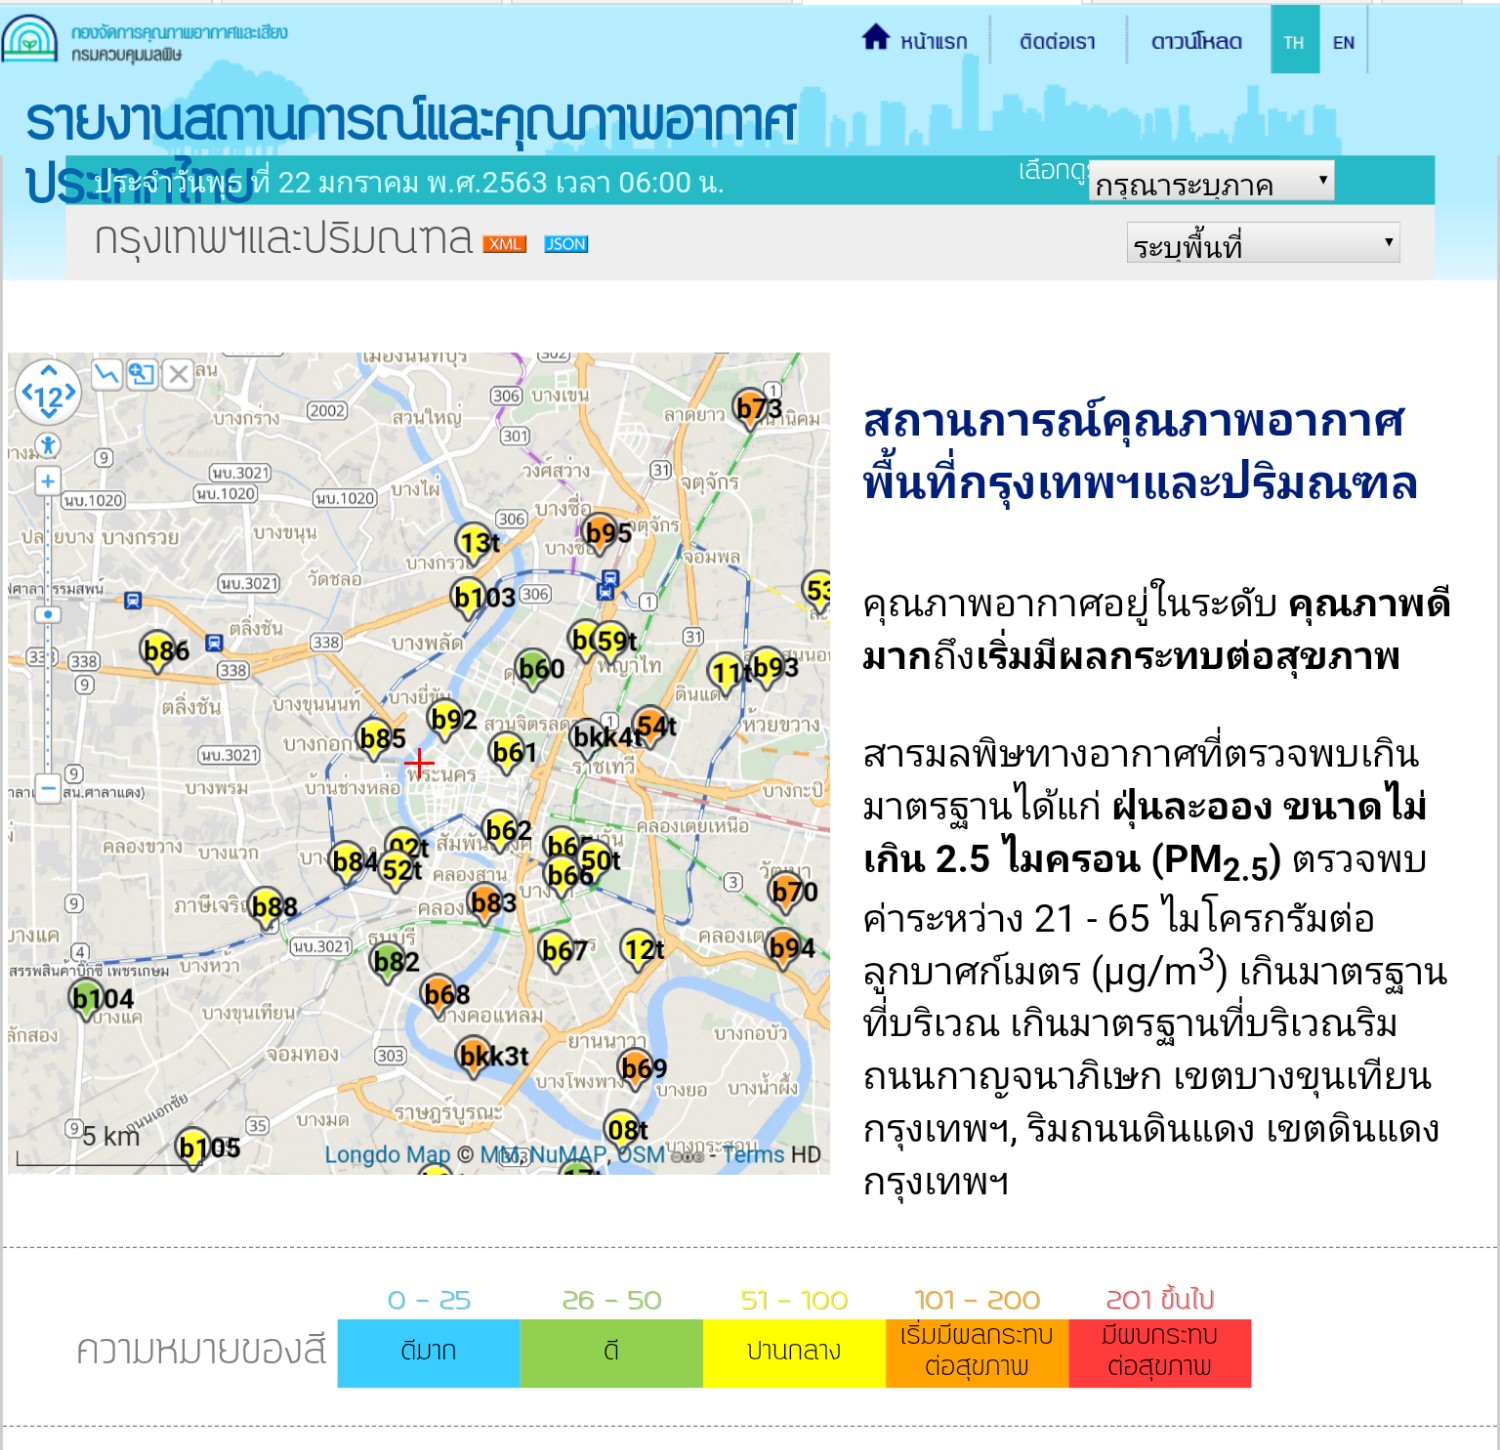Select station marker b66
This screenshot has height=1450, width=1500.
click(x=564, y=875)
